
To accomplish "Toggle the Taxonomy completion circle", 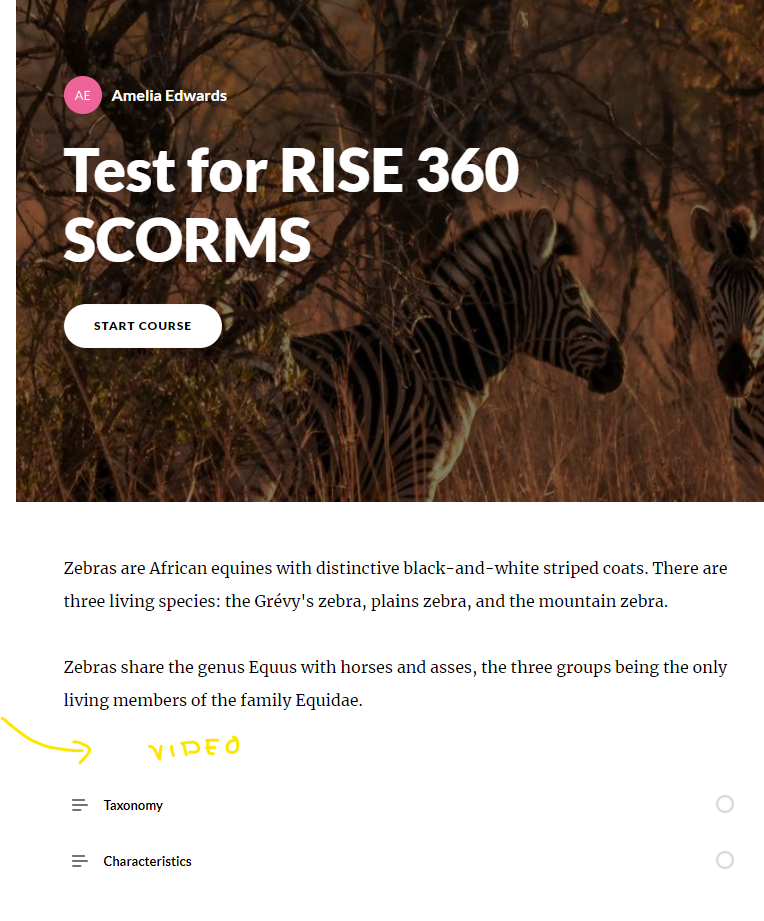I will pos(725,804).
